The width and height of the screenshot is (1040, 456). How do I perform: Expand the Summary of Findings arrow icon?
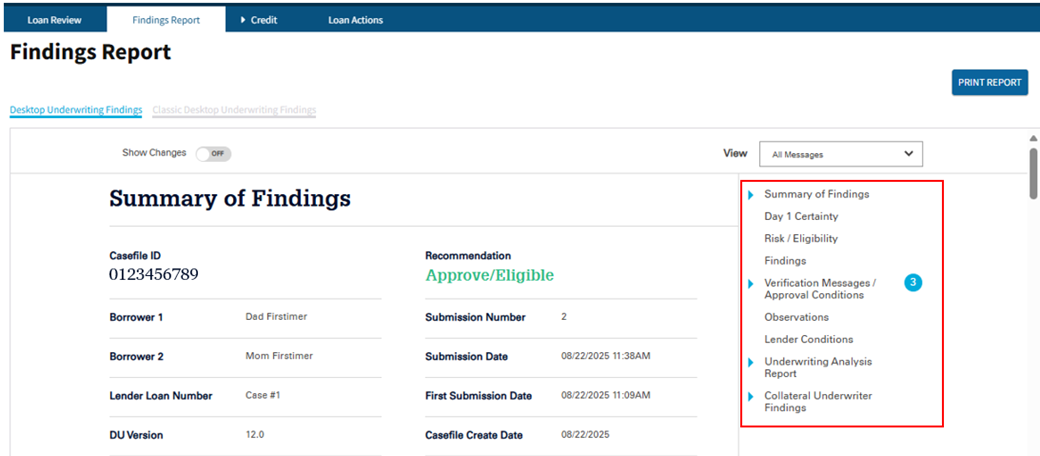click(x=751, y=194)
